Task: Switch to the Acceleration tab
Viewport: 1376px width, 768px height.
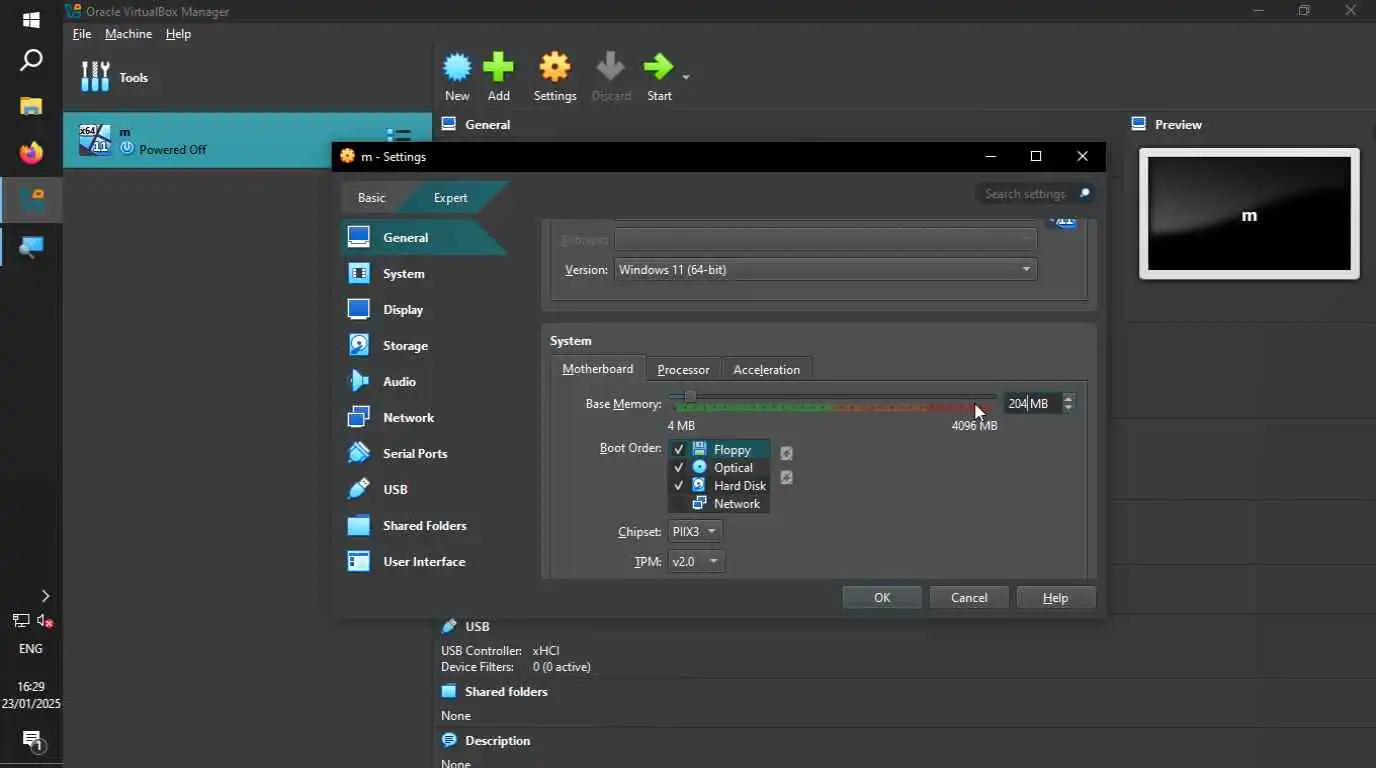Action: tap(766, 369)
